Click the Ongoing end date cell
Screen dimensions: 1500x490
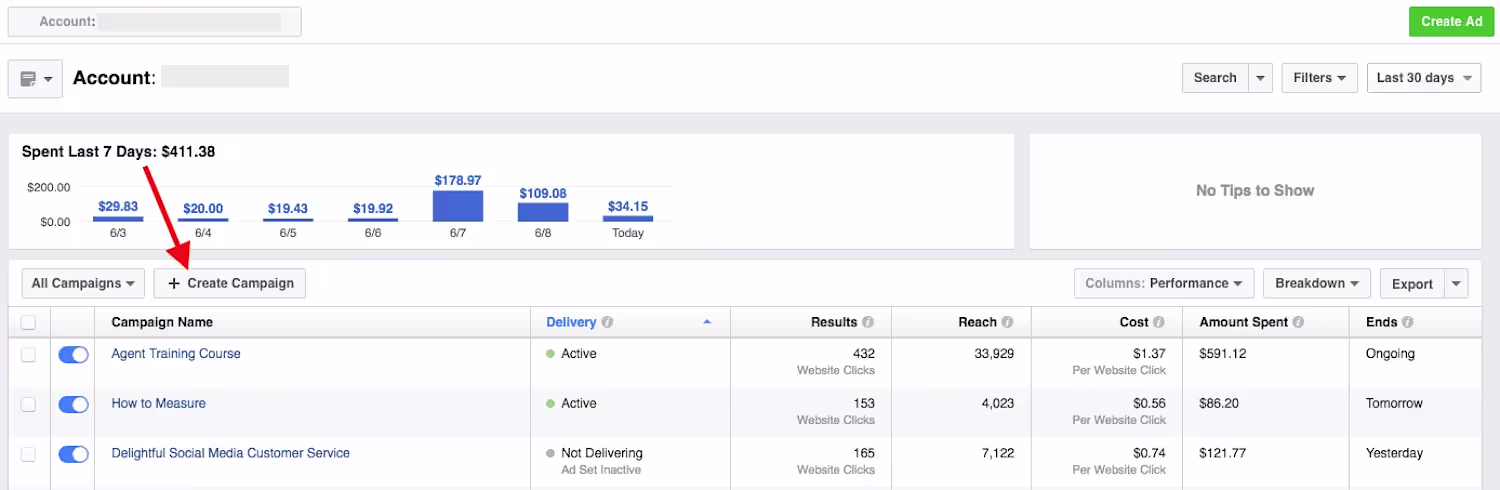pyautogui.click(x=1390, y=353)
